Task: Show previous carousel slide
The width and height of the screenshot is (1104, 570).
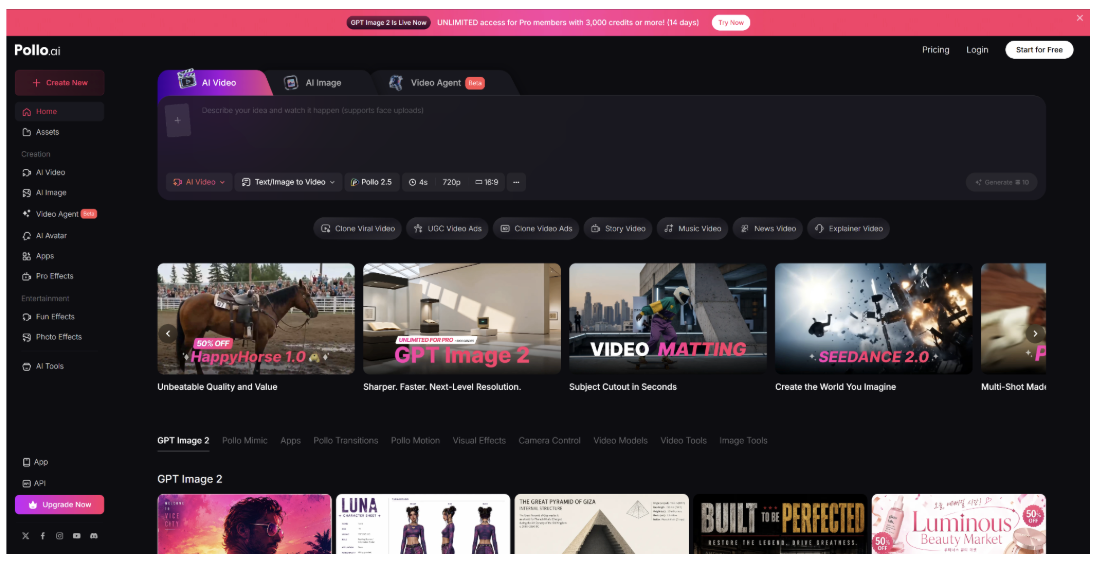Action: [x=168, y=334]
